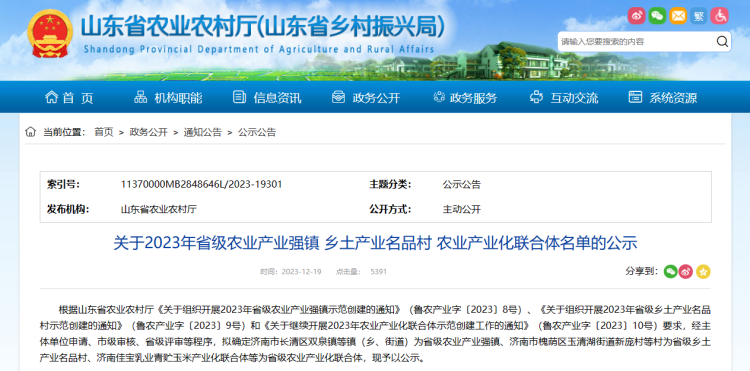The image size is (750, 371).
Task: Click the 分享到 label
Action: [x=642, y=271]
